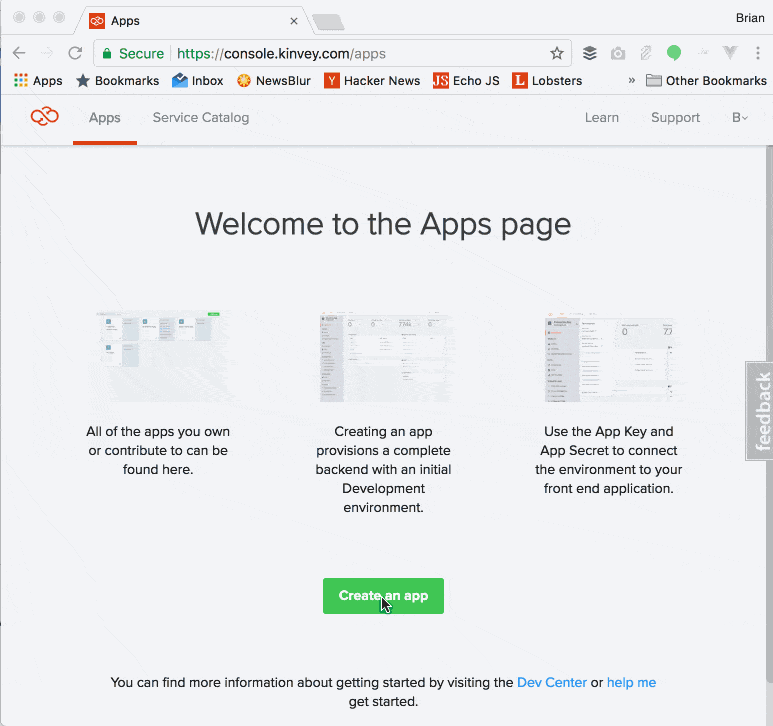The height and width of the screenshot is (726, 773).
Task: Open the Echo JS bookmark
Action: pos(466,80)
